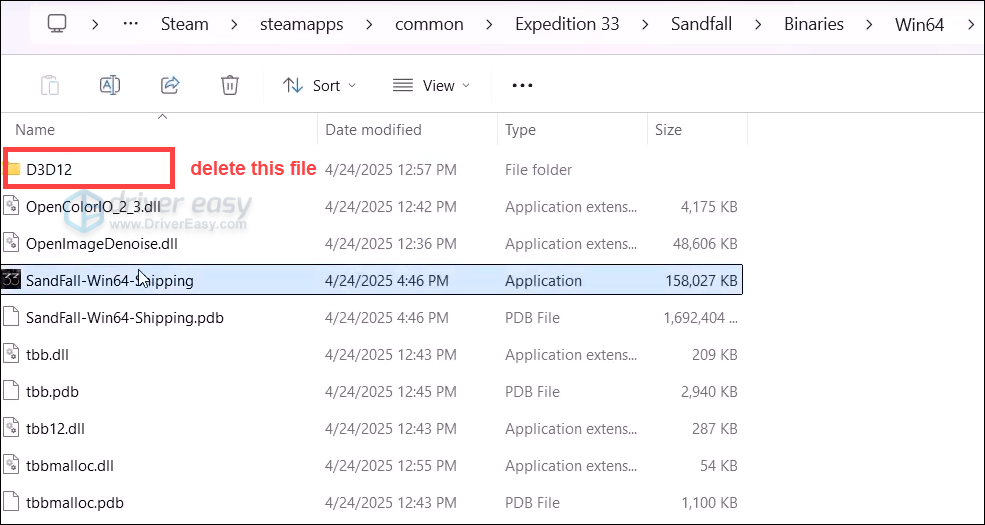This screenshot has height=525, width=985.
Task: Select the OpenImageDenoise.dll file
Action: tap(101, 244)
